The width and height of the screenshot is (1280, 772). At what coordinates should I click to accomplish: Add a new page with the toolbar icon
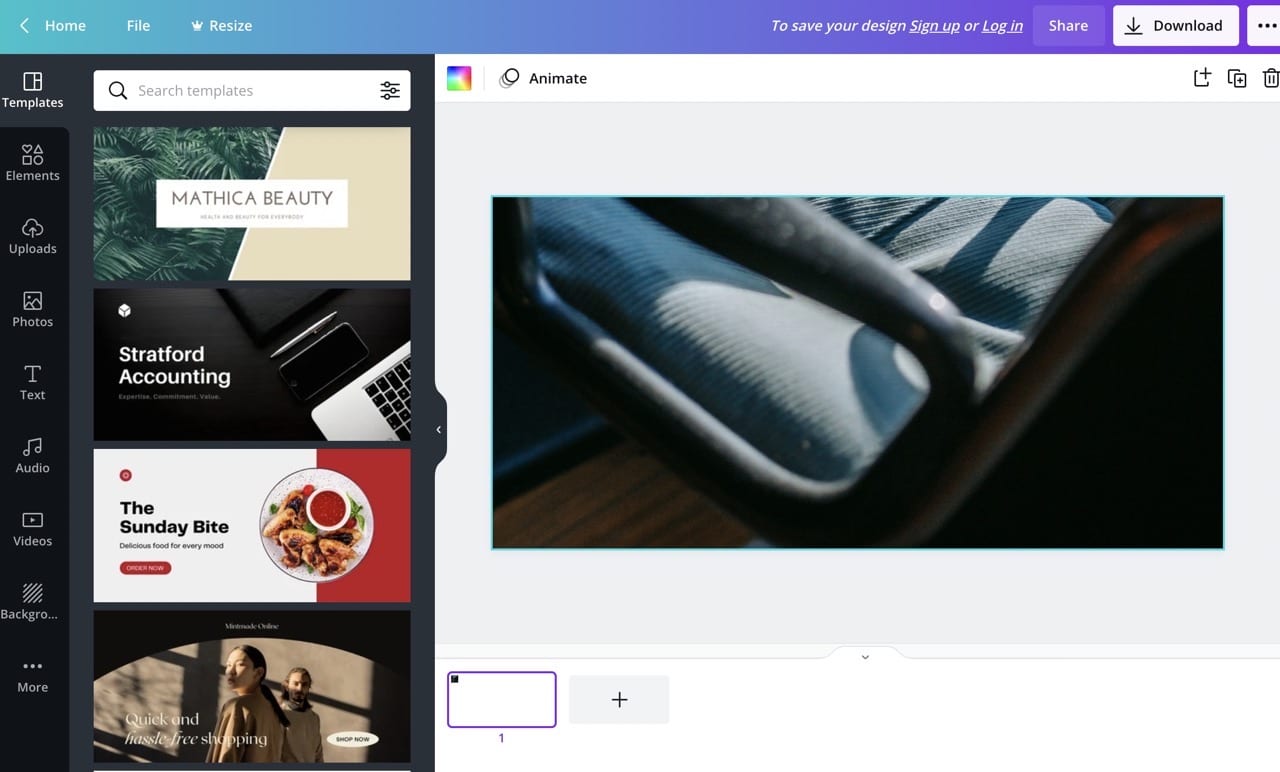[1202, 78]
